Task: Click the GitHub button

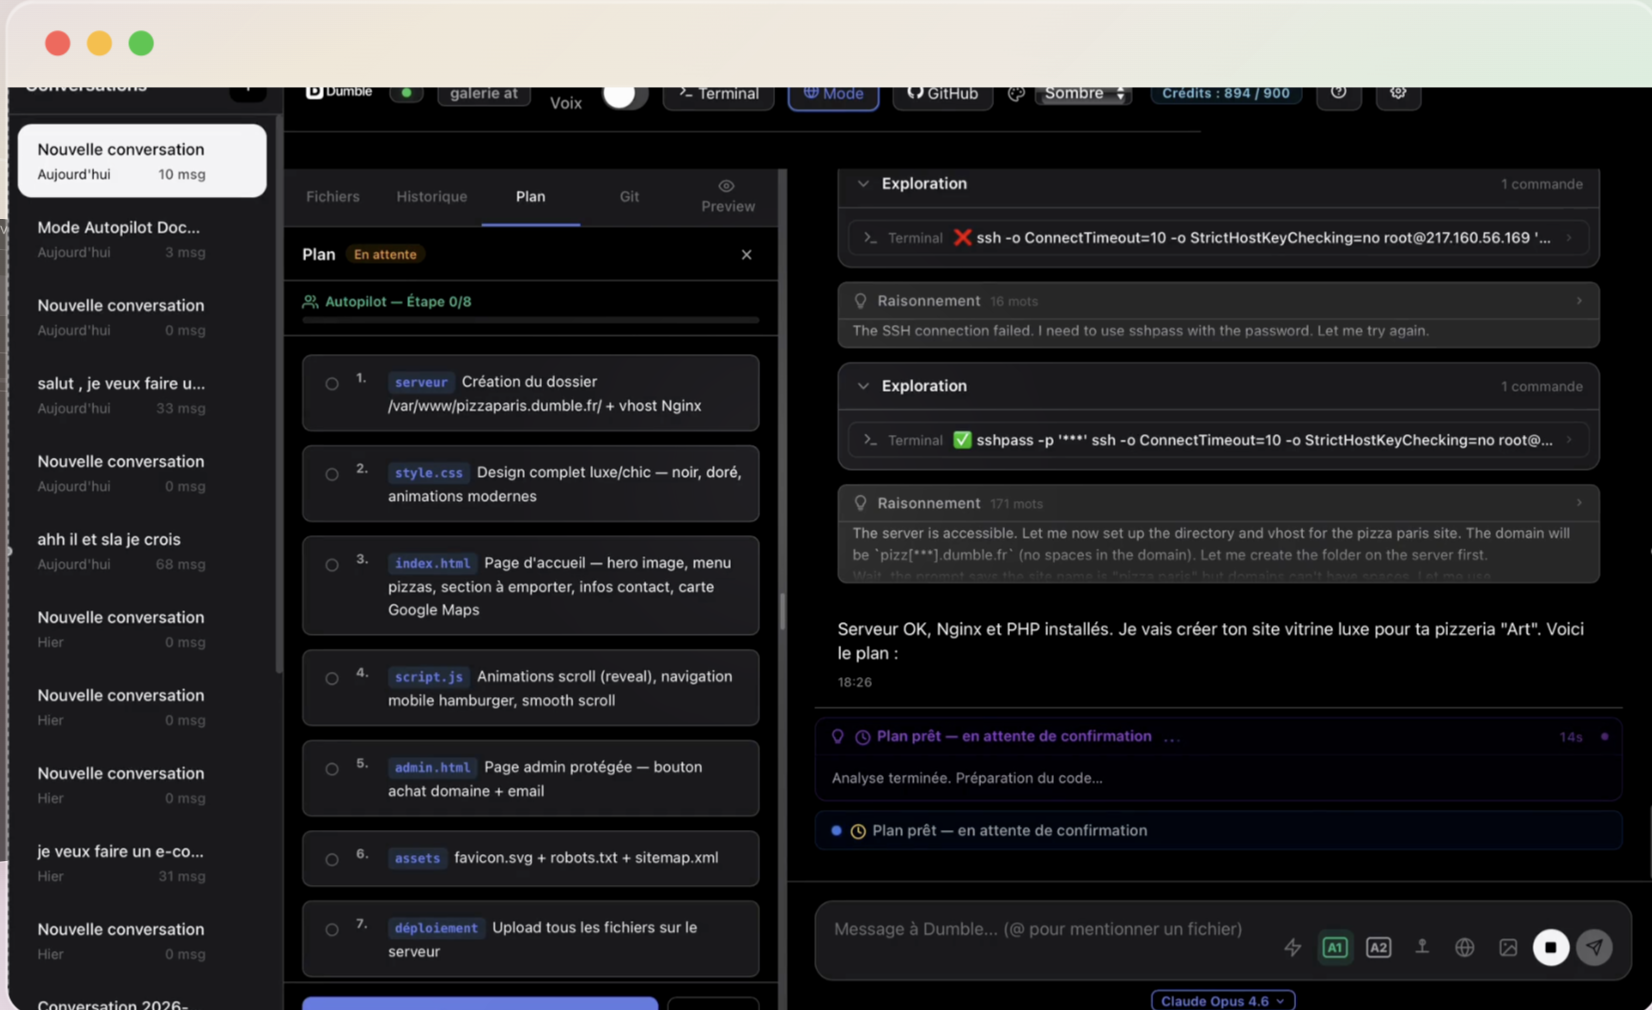Action: 942,95
